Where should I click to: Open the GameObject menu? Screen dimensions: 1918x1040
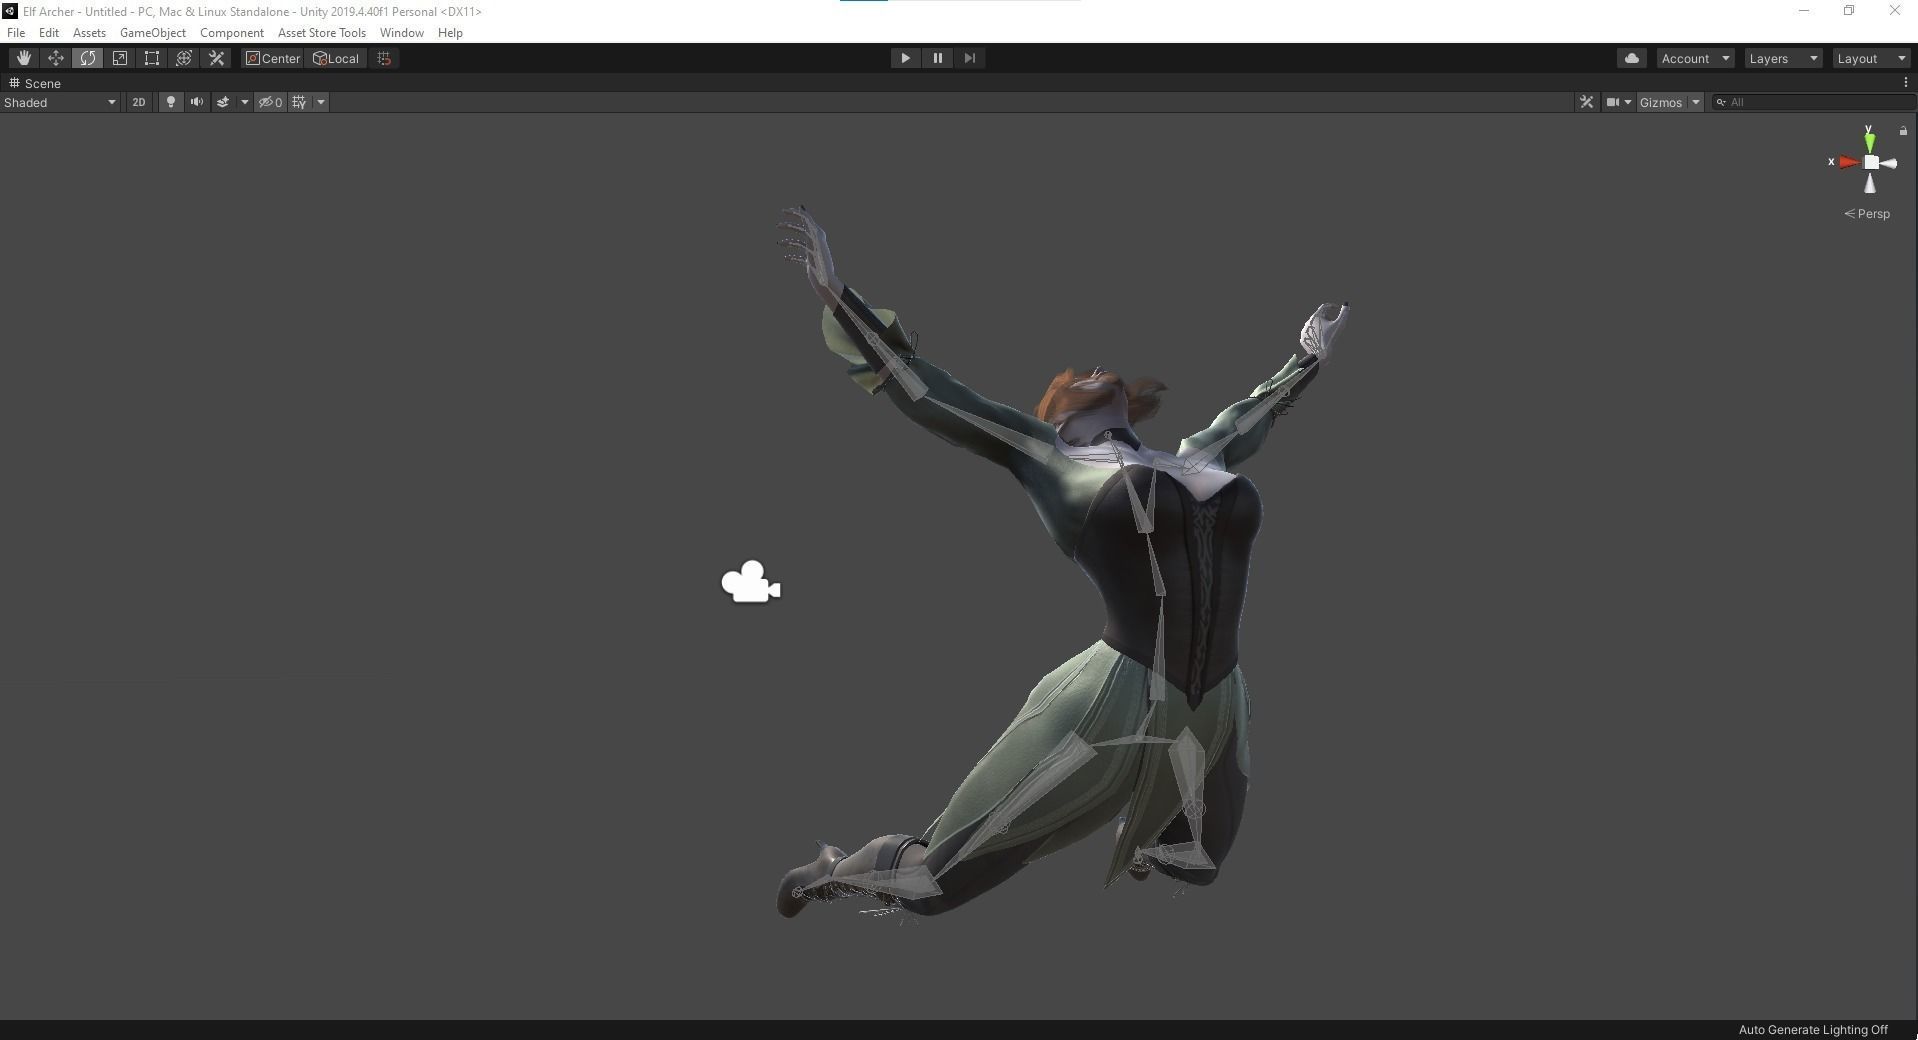click(153, 33)
